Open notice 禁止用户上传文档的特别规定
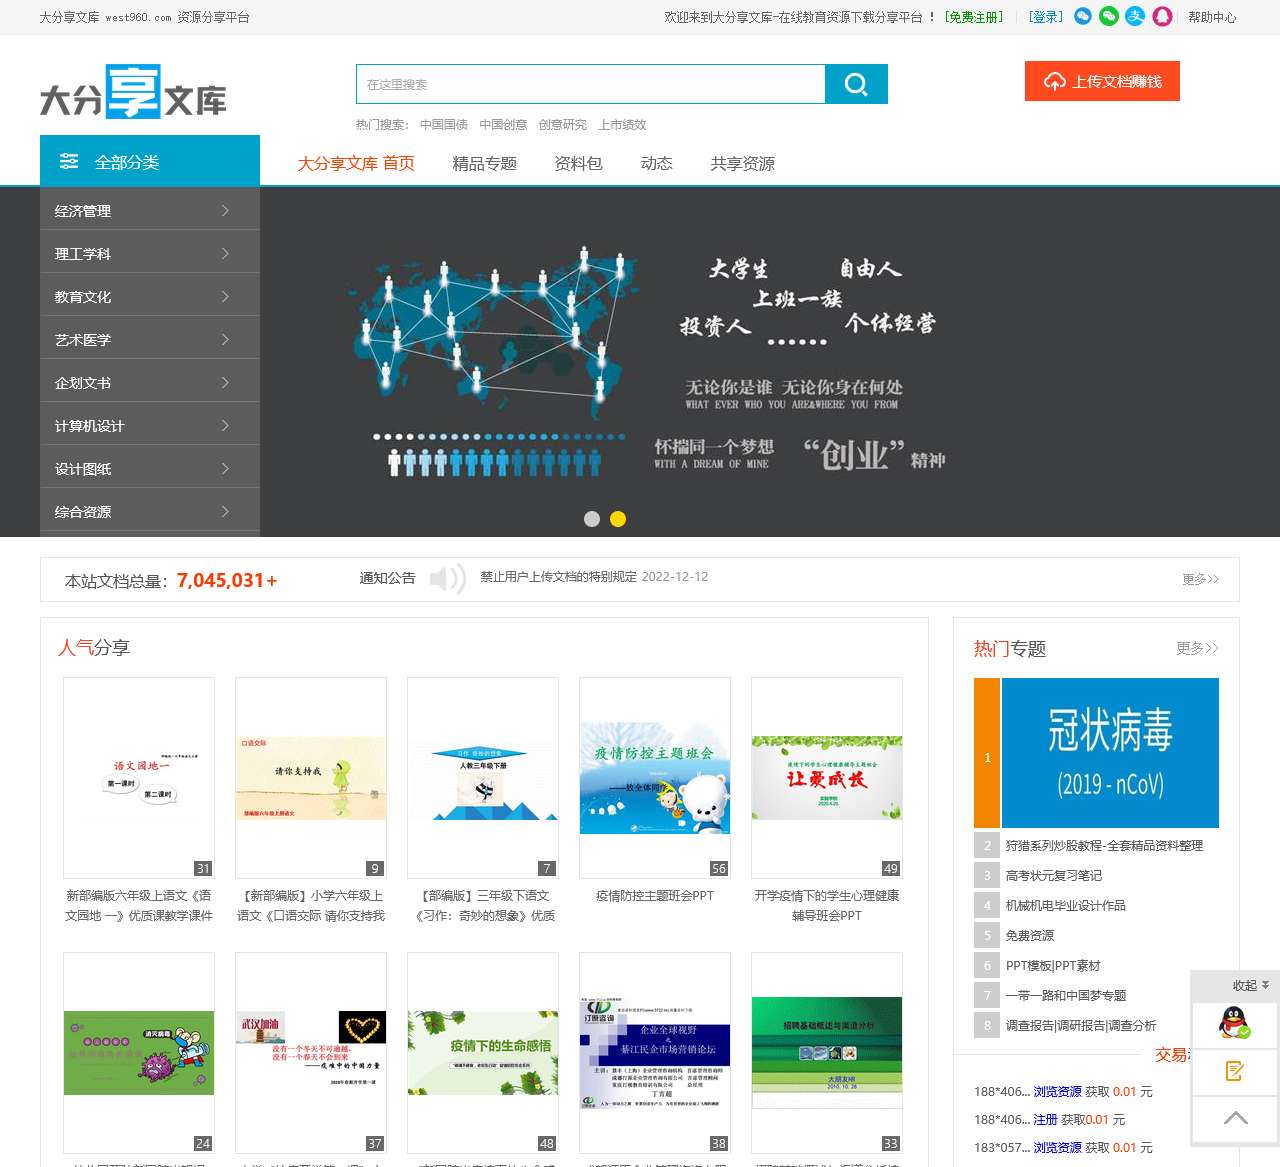1280x1167 pixels. click(558, 577)
